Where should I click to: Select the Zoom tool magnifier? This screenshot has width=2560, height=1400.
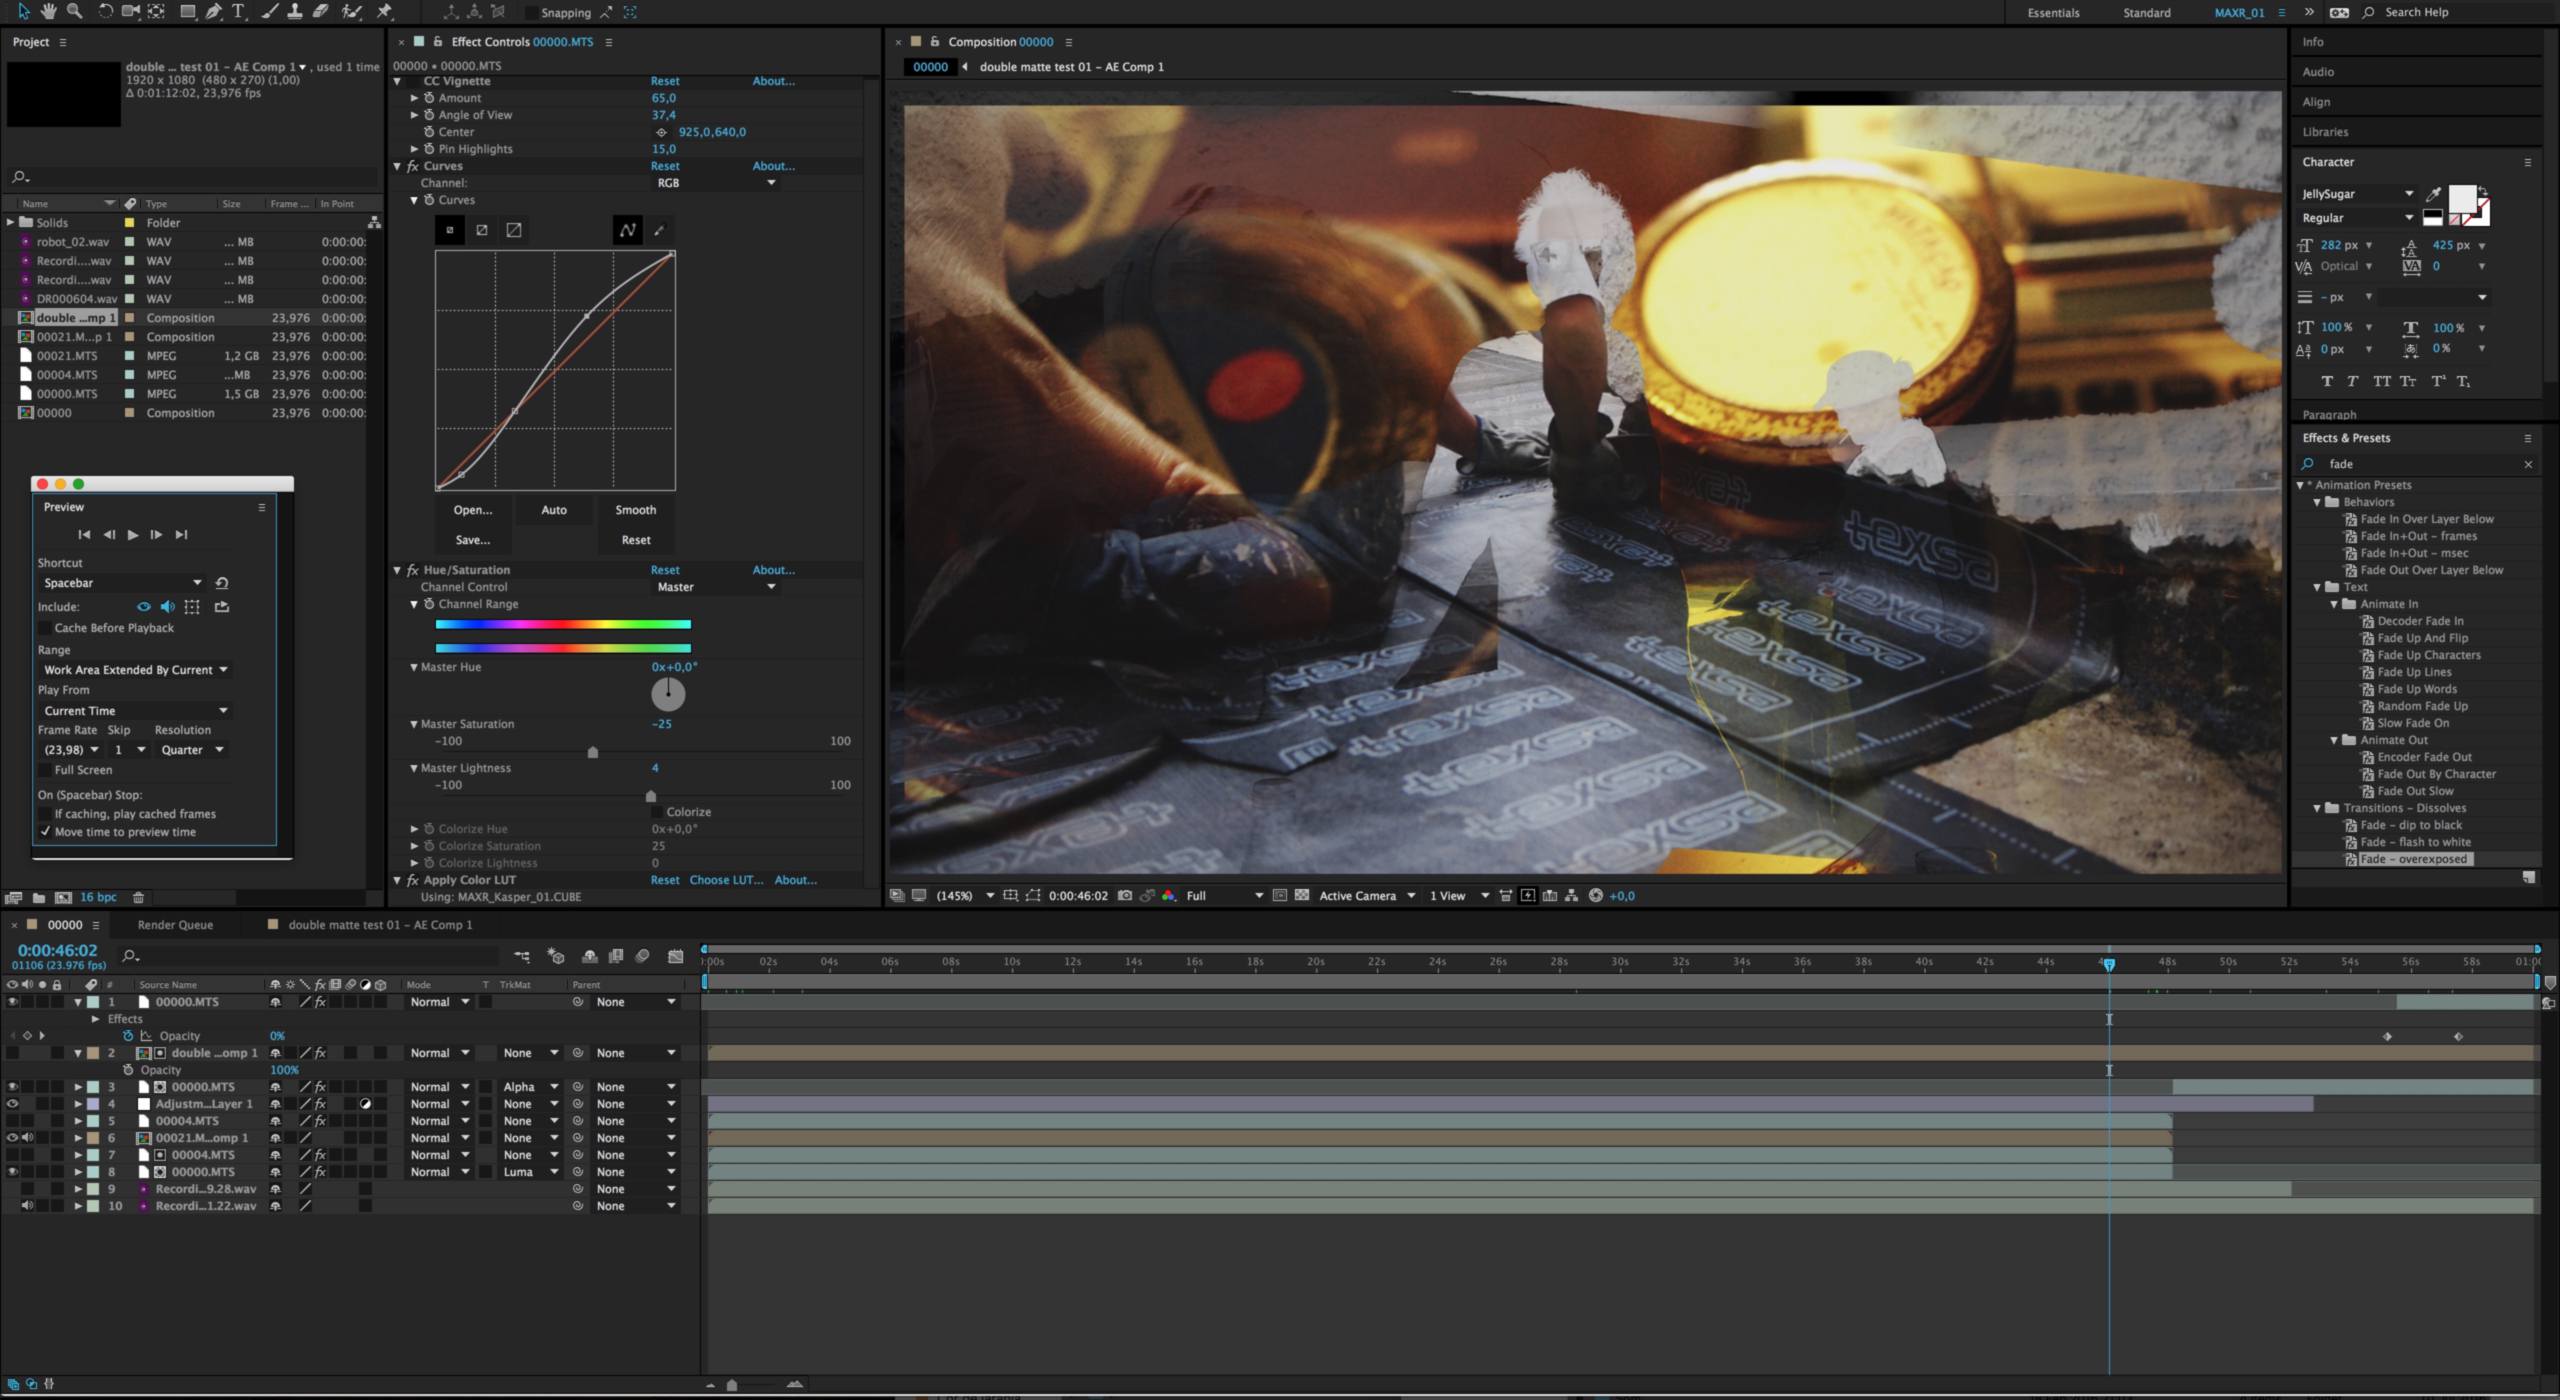pos(73,11)
